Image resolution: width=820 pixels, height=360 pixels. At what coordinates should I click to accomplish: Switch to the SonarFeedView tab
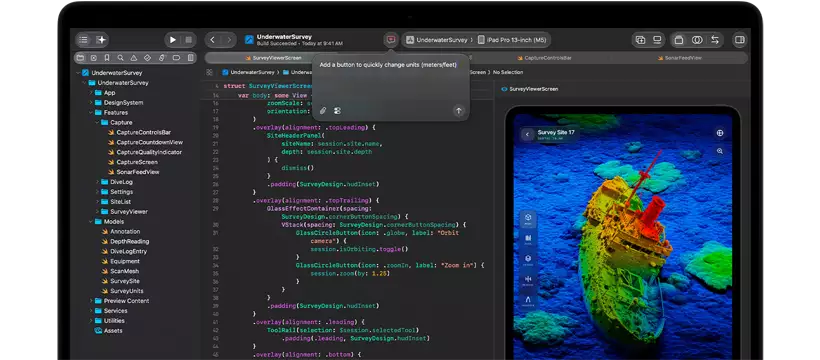679,58
